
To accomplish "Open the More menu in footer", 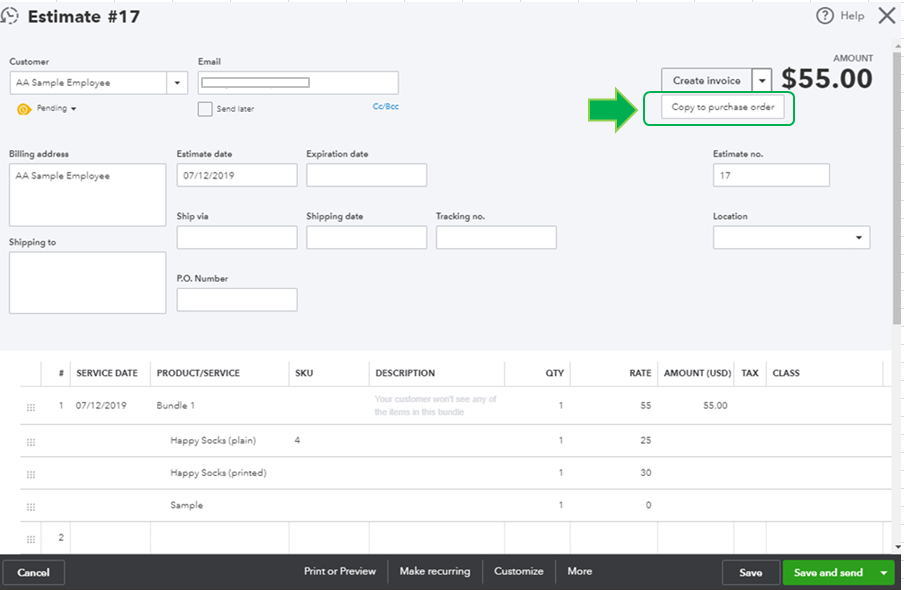I will (580, 572).
